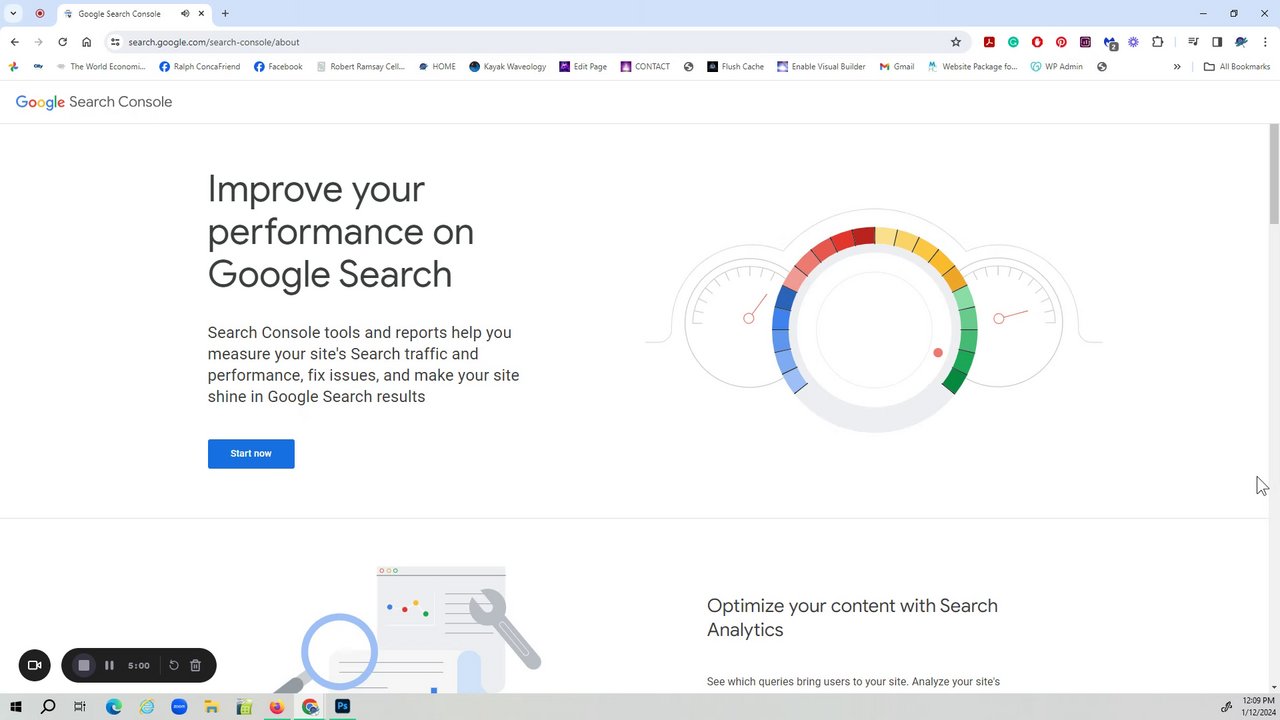This screenshot has width=1280, height=720.
Task: Open the Malwarebytes extension with badge 2
Action: 1110,42
